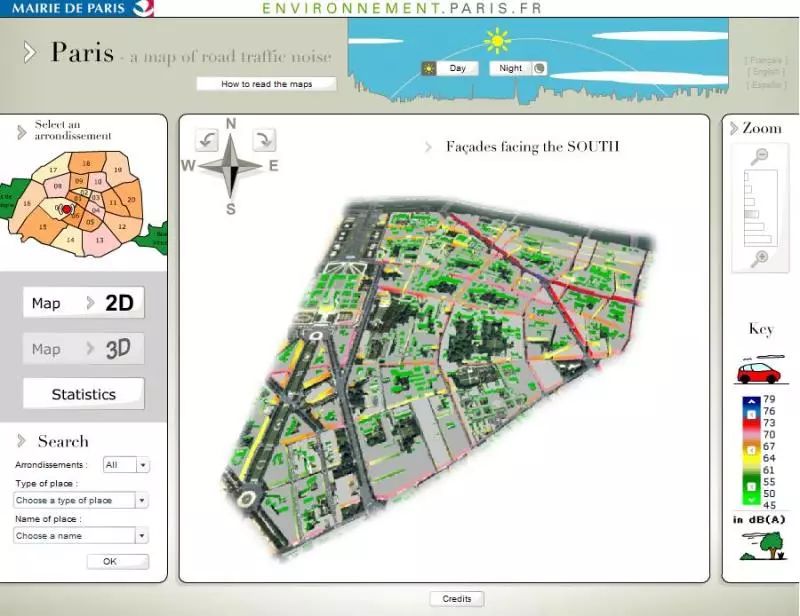Rotate the map counter-clockwise with left arrow

pos(206,139)
